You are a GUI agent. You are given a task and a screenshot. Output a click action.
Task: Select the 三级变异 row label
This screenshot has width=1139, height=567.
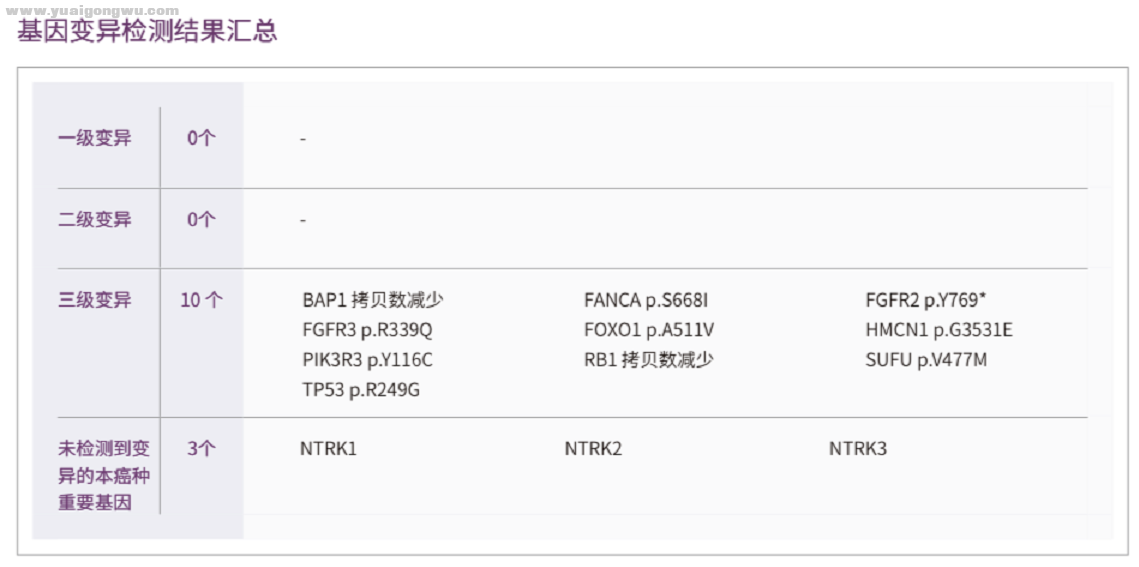pos(95,299)
